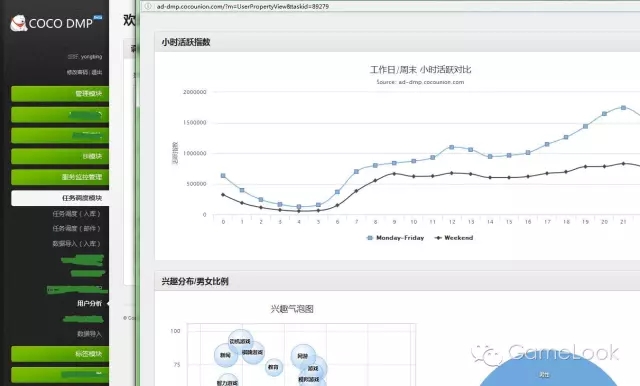Open 数据导入(入库) sidebar item

point(76,244)
